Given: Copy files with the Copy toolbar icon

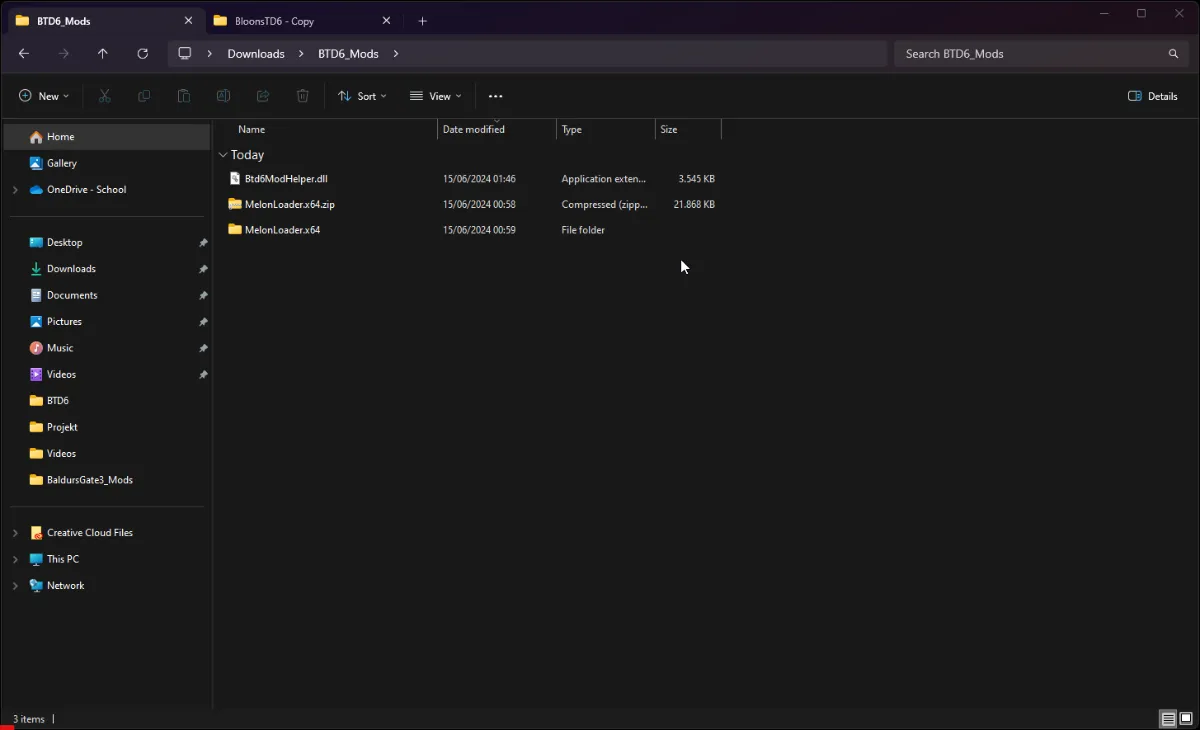Looking at the screenshot, I should (x=143, y=95).
